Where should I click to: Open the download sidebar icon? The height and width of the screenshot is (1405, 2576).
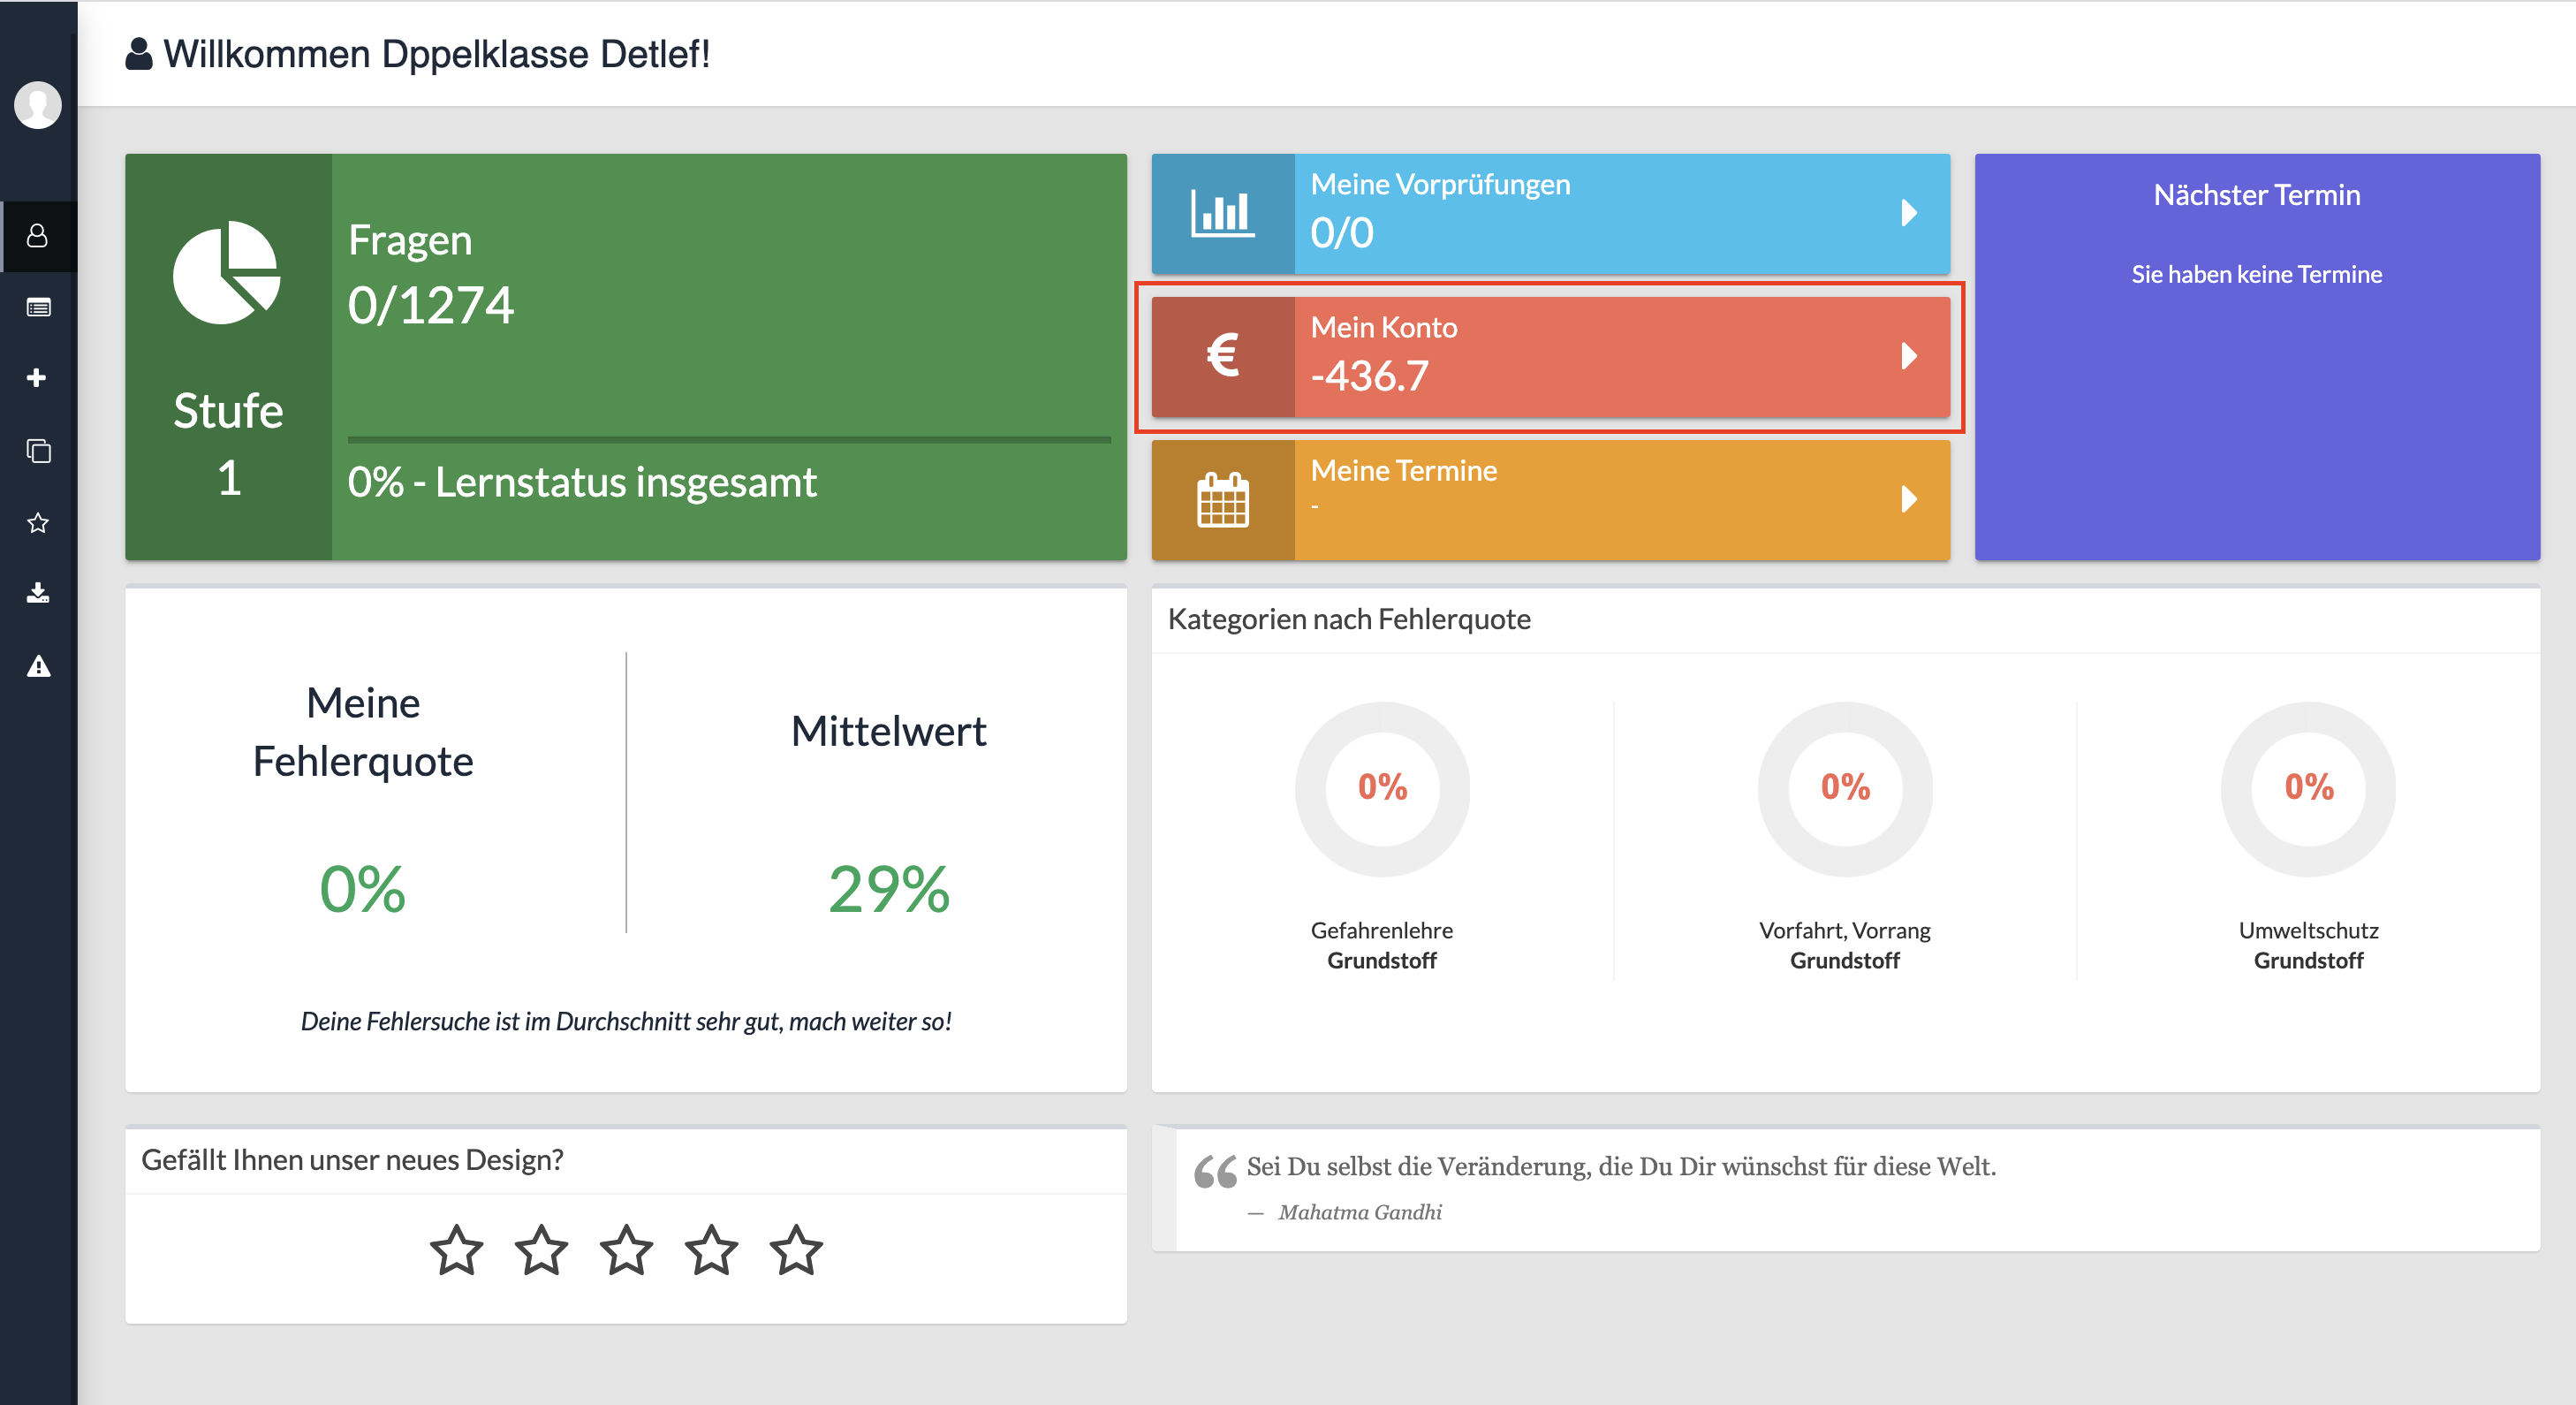coord(37,593)
